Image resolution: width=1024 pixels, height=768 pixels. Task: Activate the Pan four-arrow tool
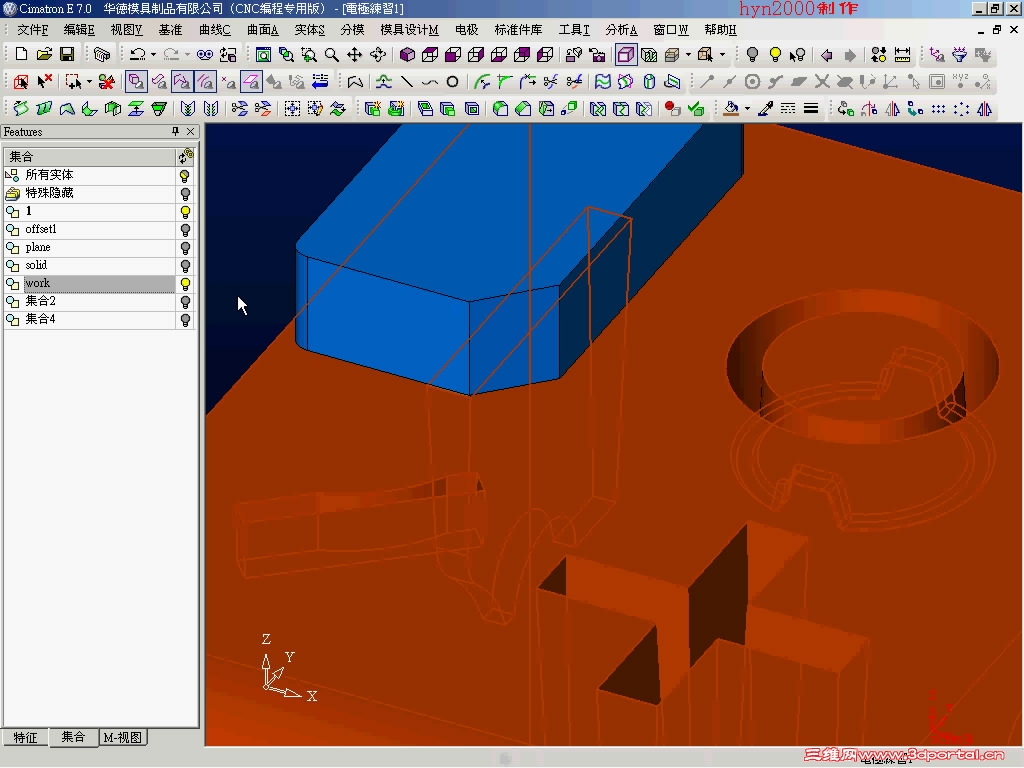355,55
